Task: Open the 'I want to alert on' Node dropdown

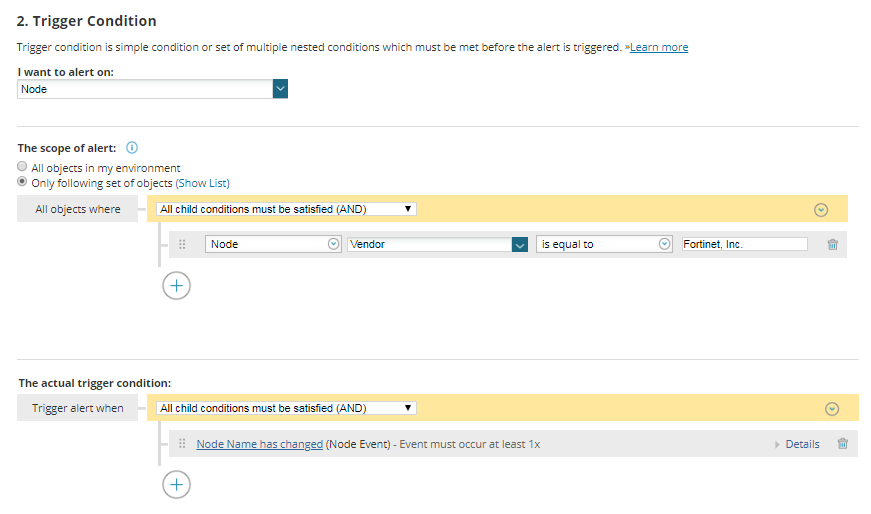Action: 152,89
